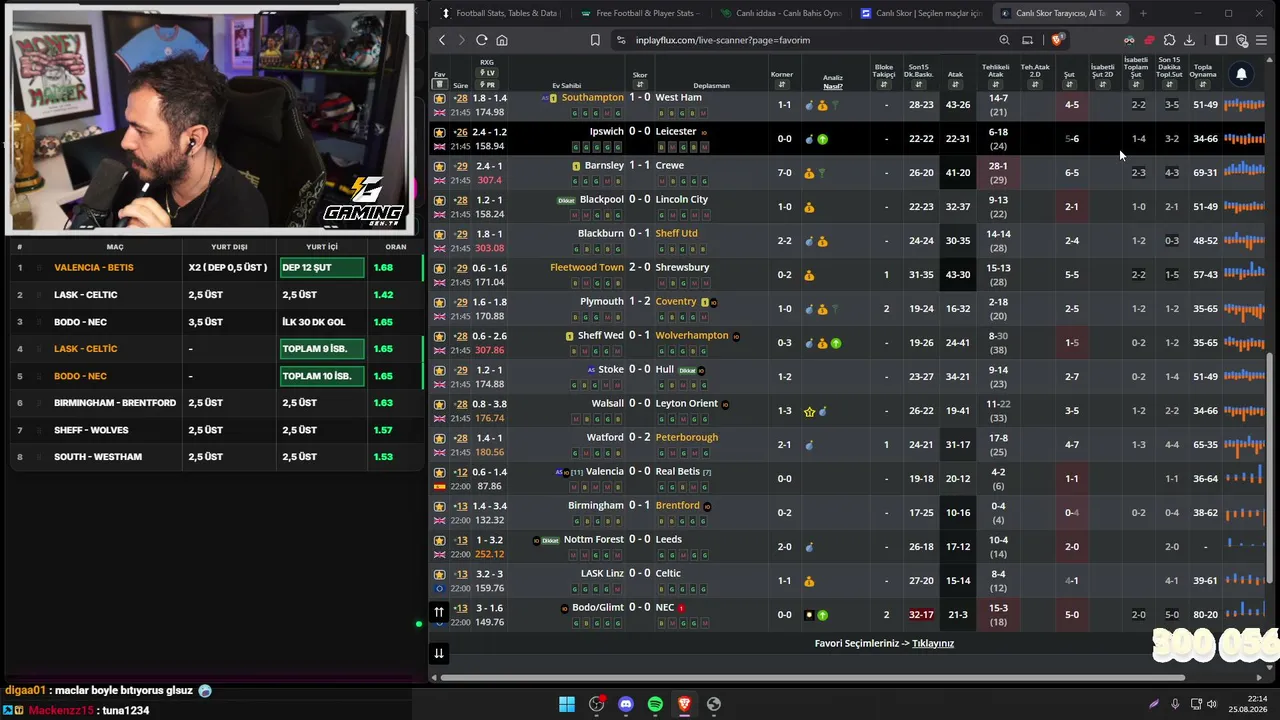Click the possession bar chart in Southampton row
1280x720 pixels.
click(x=1244, y=105)
